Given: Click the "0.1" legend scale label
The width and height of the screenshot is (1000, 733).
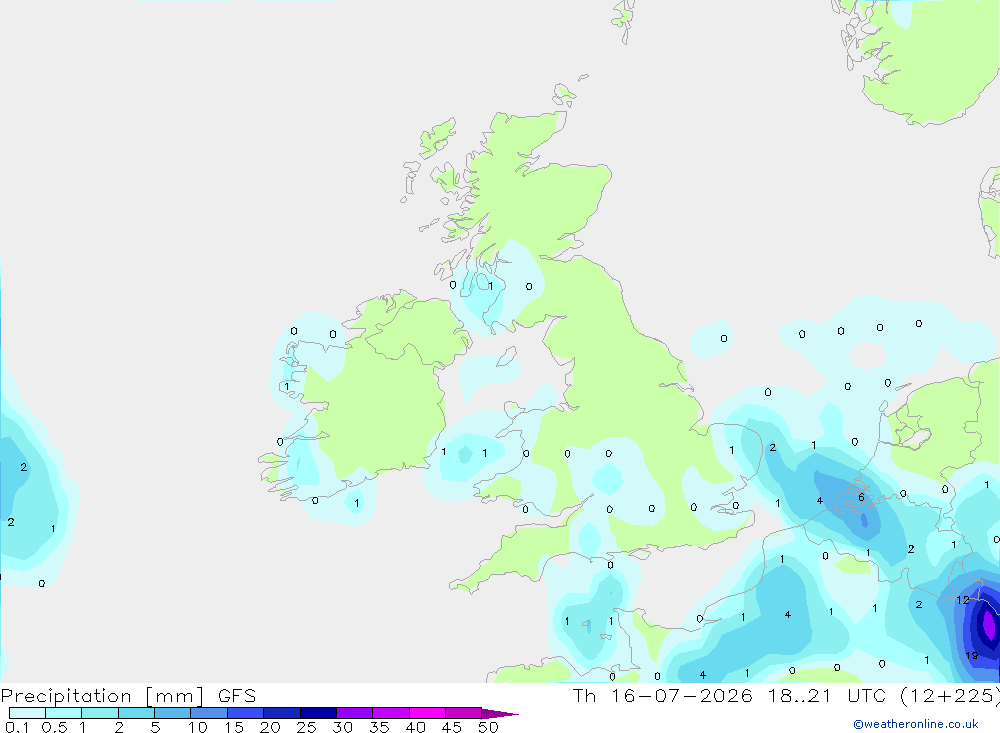Looking at the screenshot, I should 17,727.
